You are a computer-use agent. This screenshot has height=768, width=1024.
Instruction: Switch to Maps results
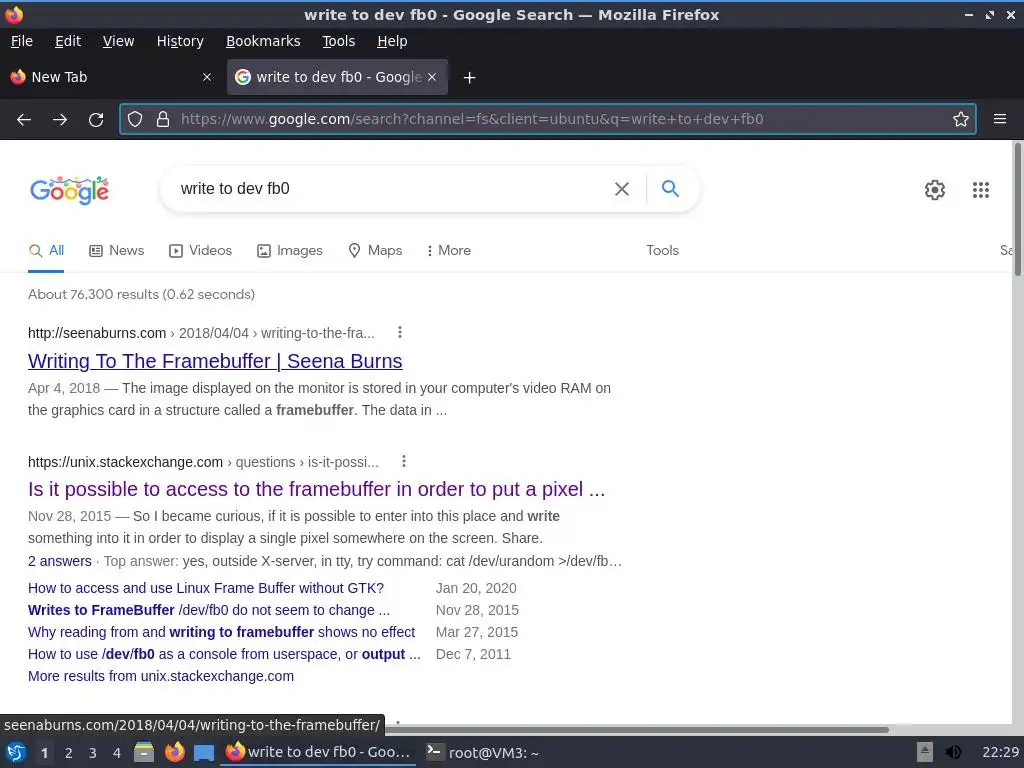[375, 251]
